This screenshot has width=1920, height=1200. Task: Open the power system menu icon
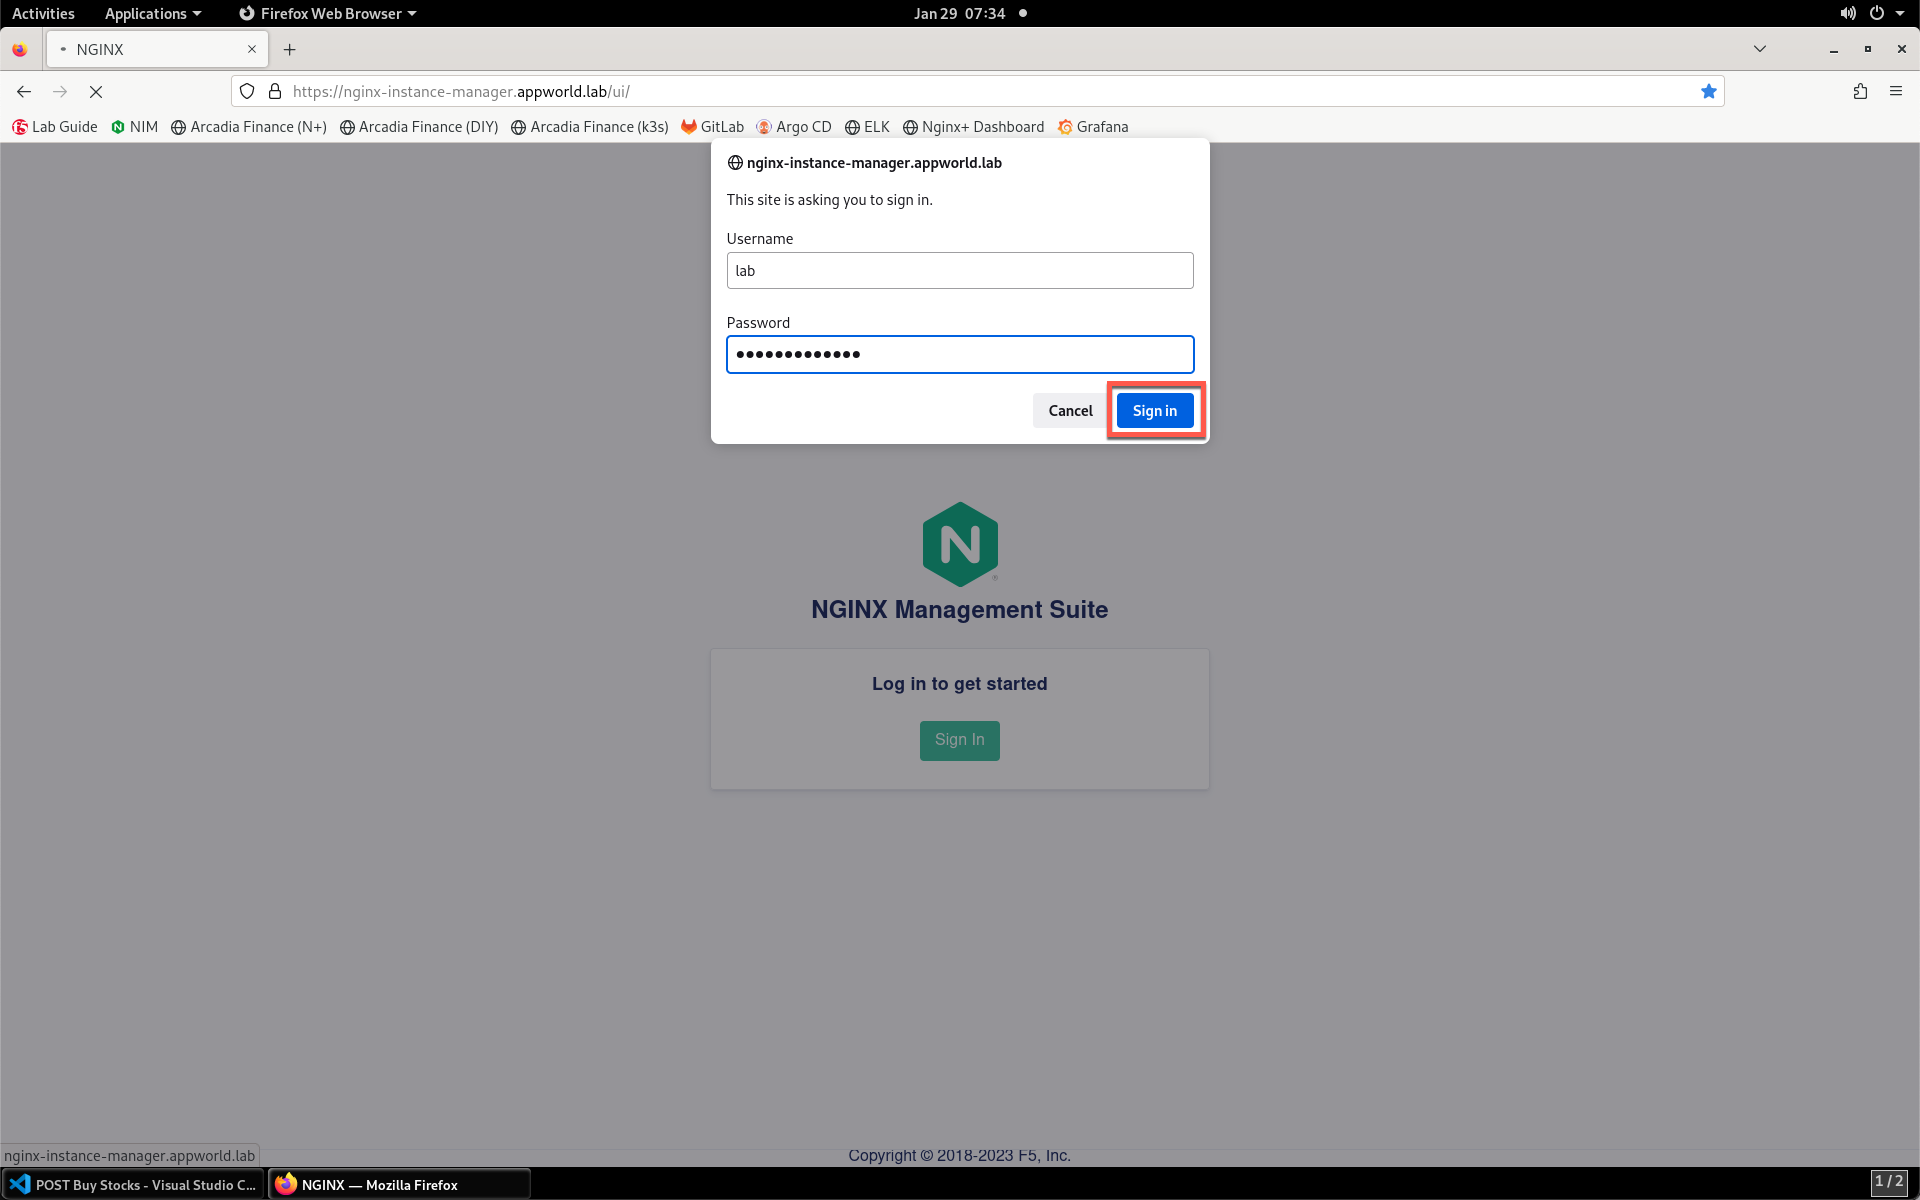click(1877, 13)
